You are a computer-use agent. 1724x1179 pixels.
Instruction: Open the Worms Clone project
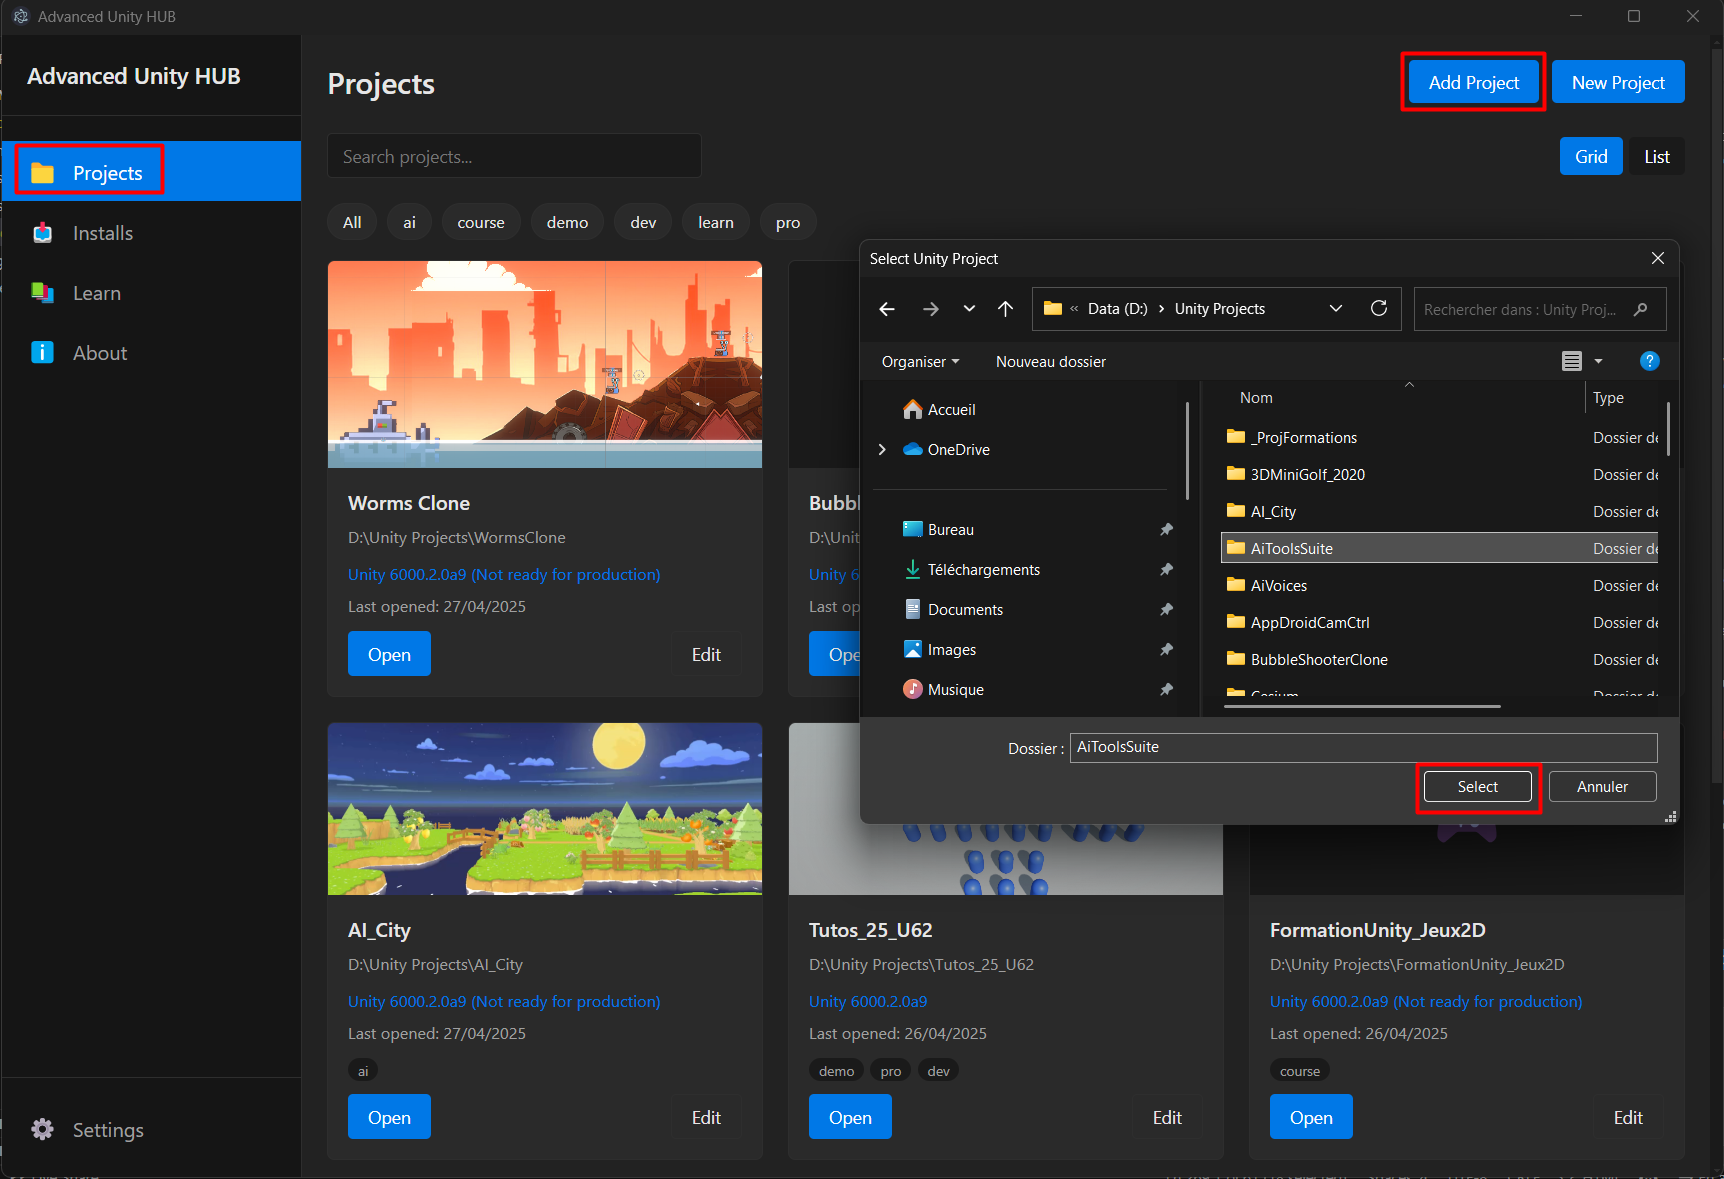389,654
